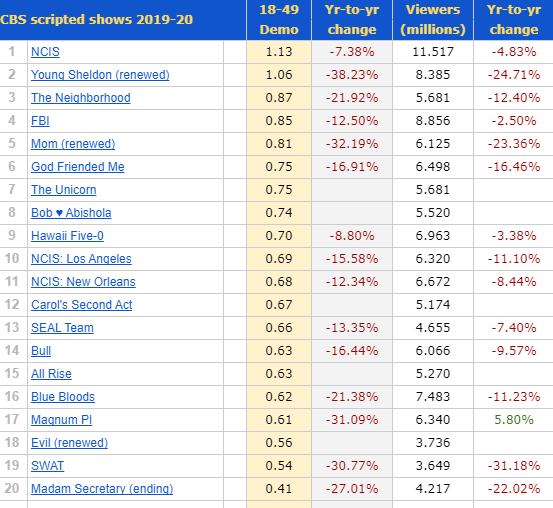This screenshot has width=553, height=508.
Task: Open the Hawaii Five-0 link
Action: pyautogui.click(x=67, y=236)
